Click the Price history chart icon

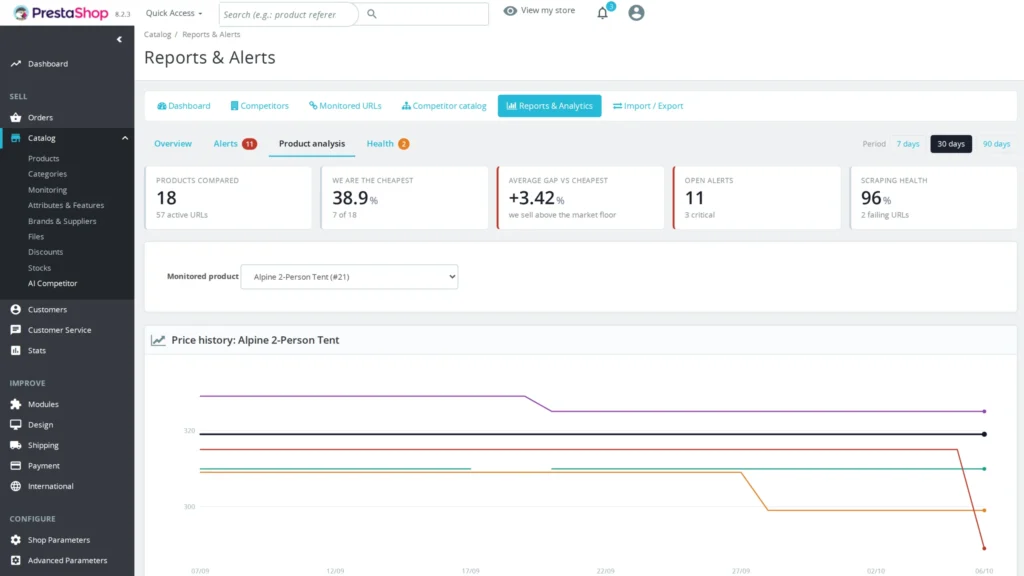[158, 340]
